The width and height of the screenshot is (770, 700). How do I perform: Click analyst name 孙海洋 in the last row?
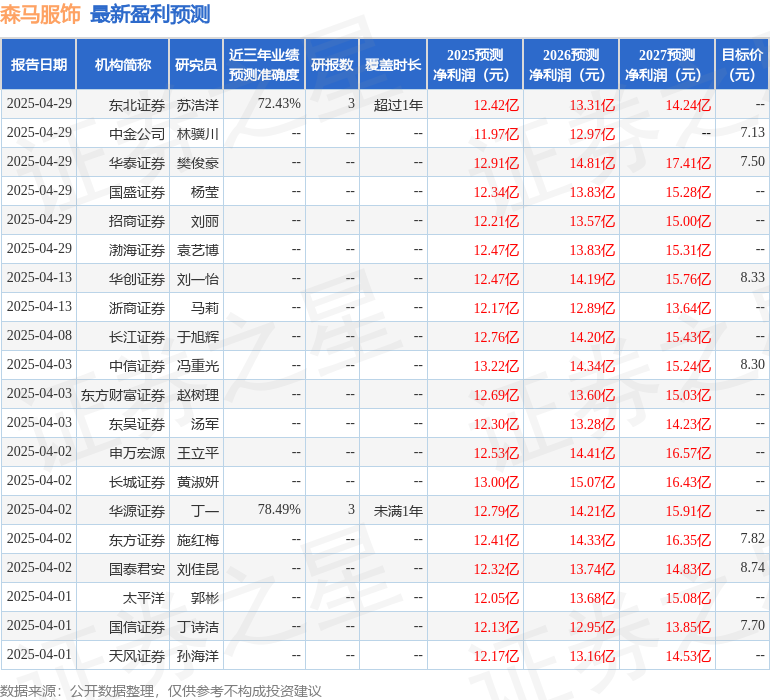pyautogui.click(x=198, y=655)
